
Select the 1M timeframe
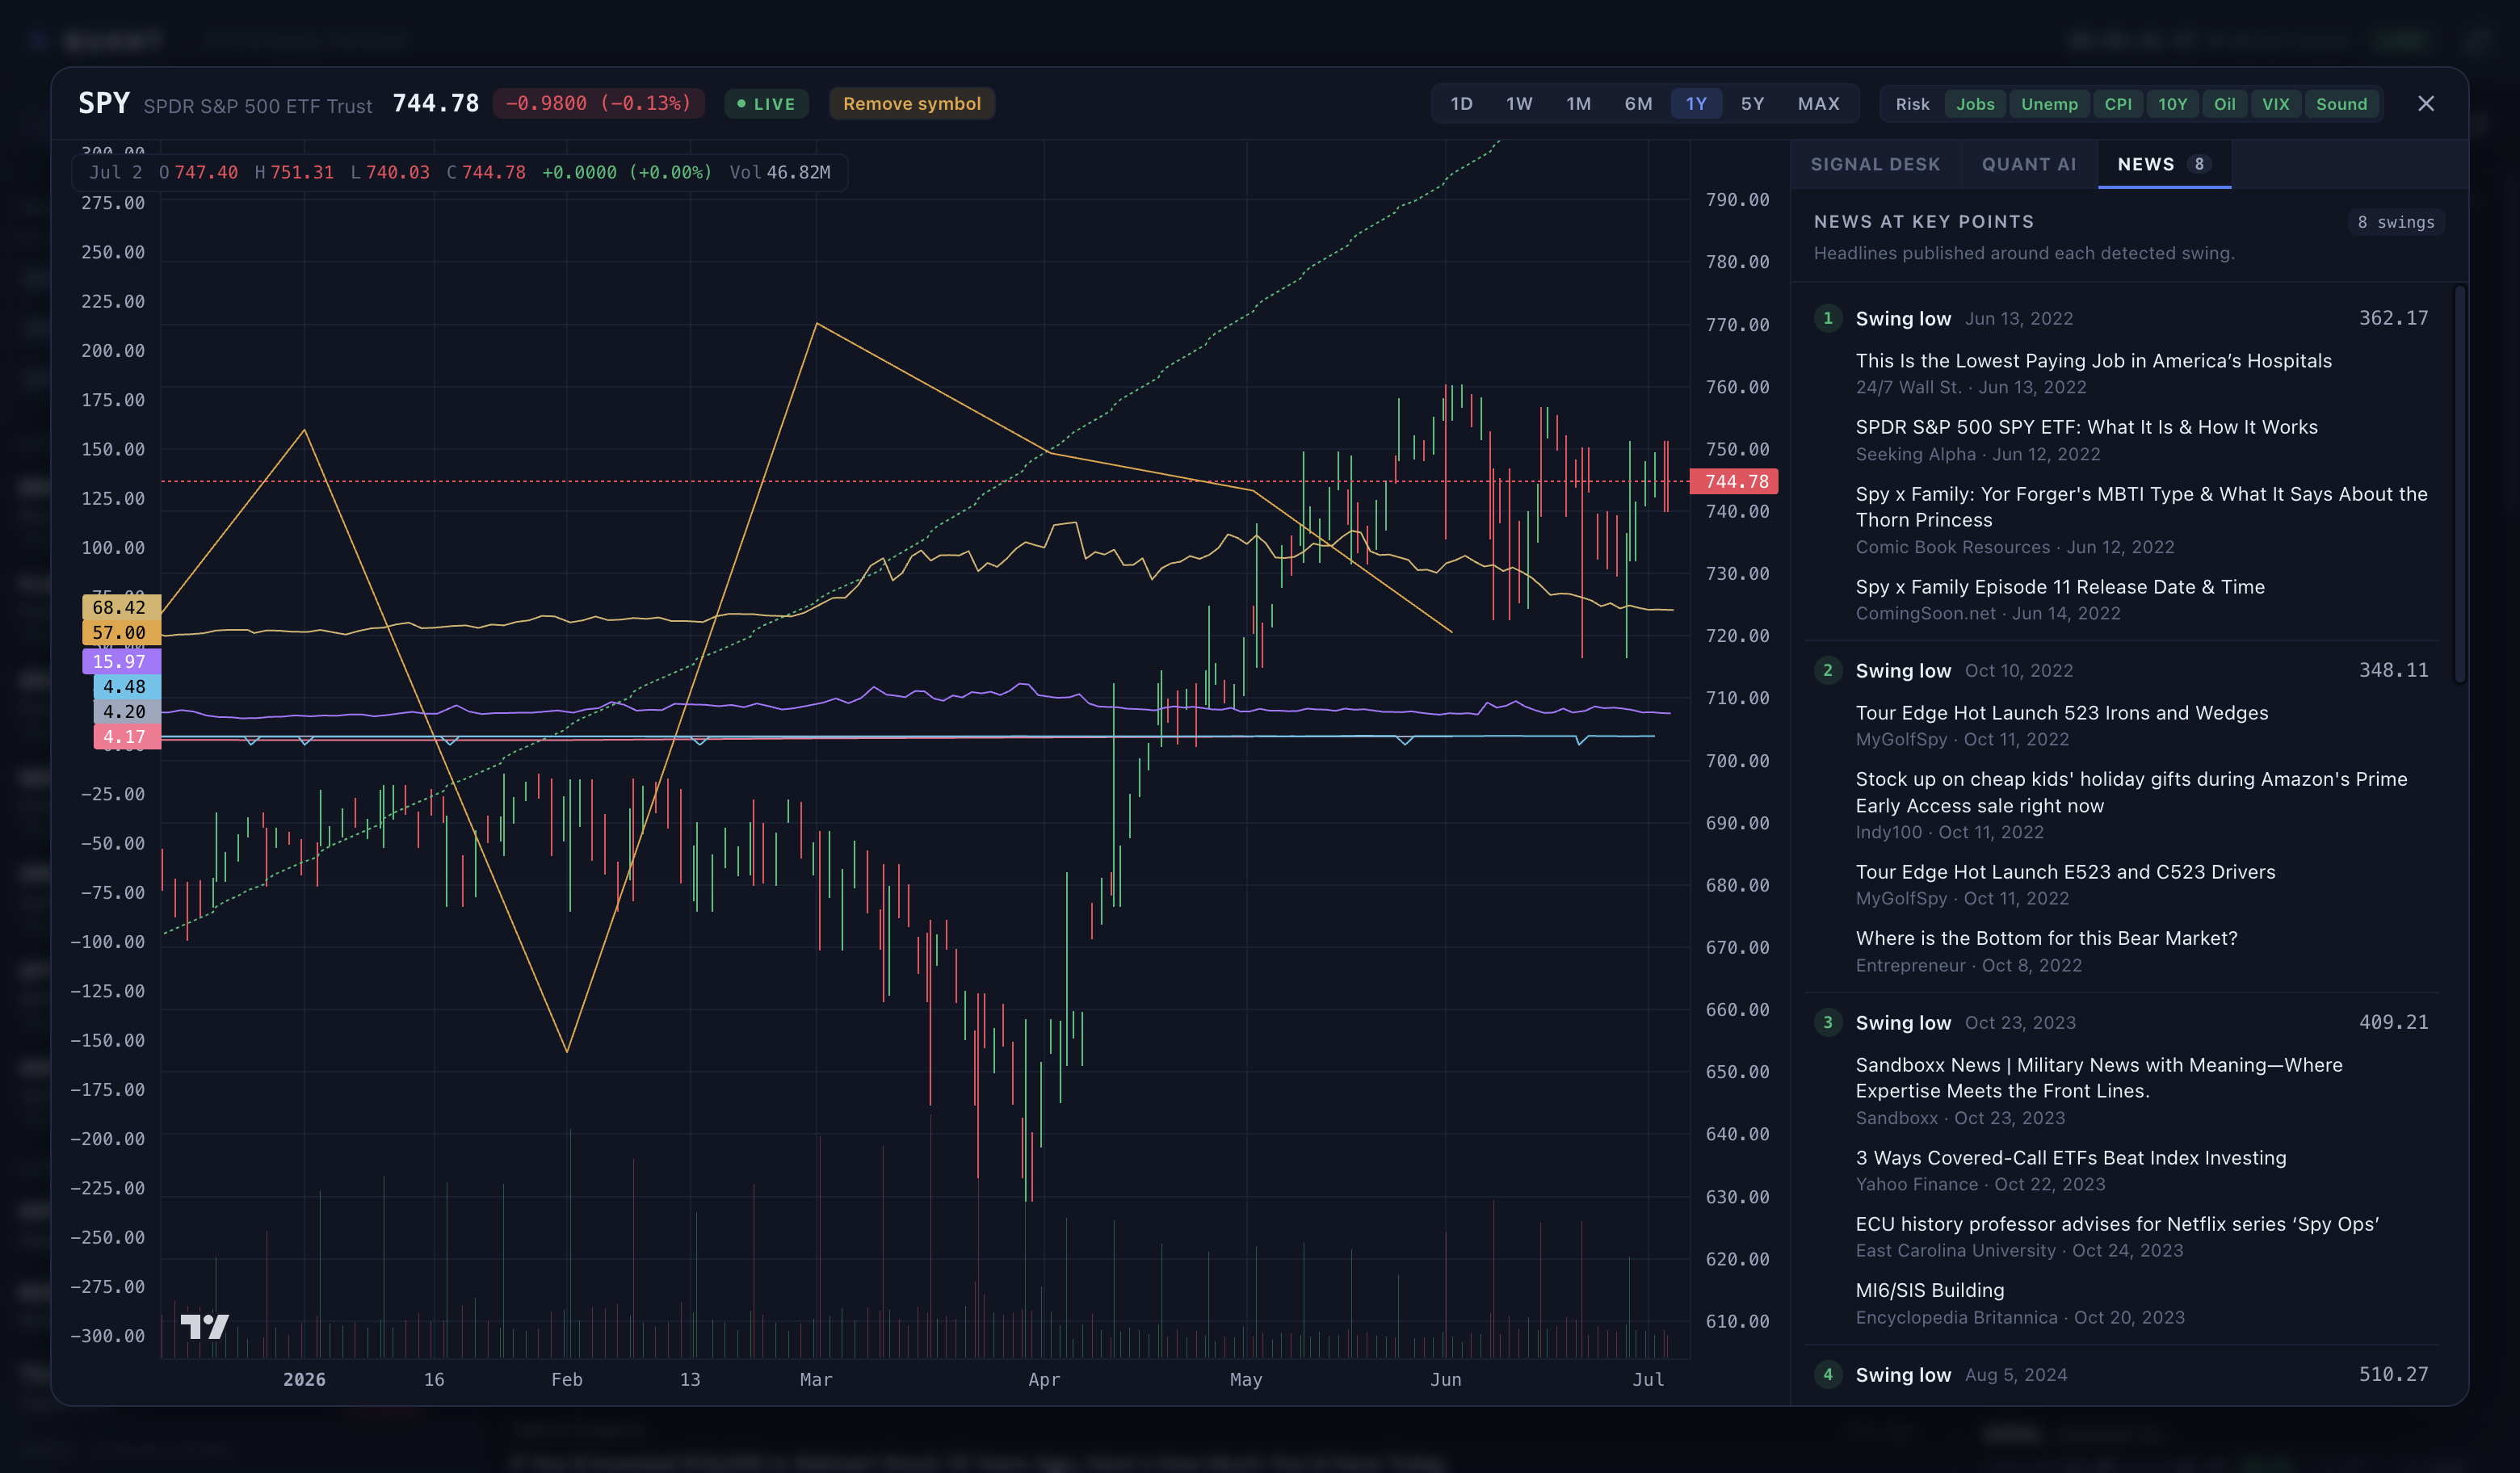click(x=1578, y=104)
